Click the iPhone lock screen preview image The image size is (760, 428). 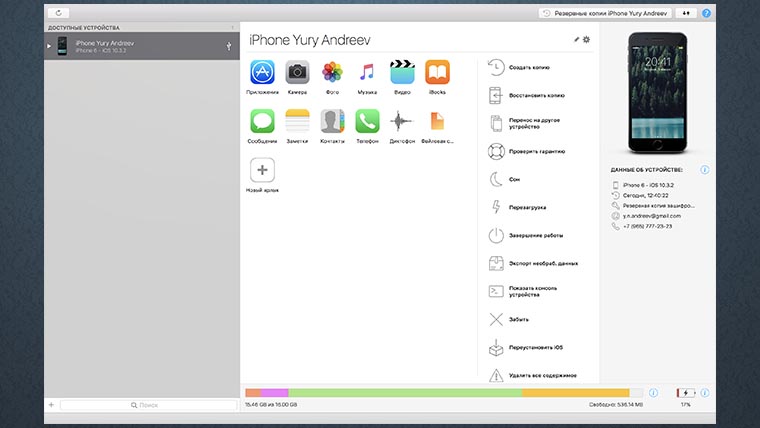click(658, 93)
